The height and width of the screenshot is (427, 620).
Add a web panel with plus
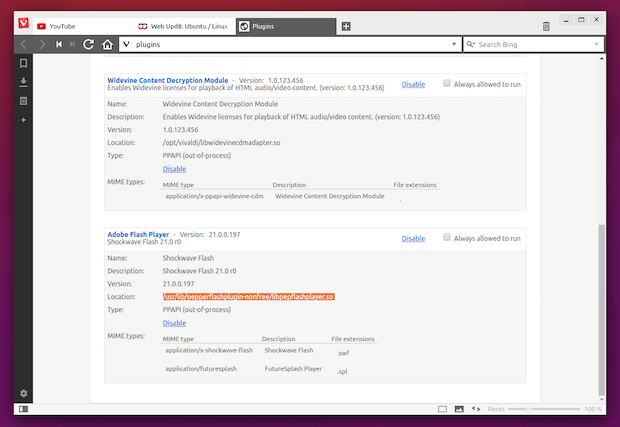click(23, 120)
